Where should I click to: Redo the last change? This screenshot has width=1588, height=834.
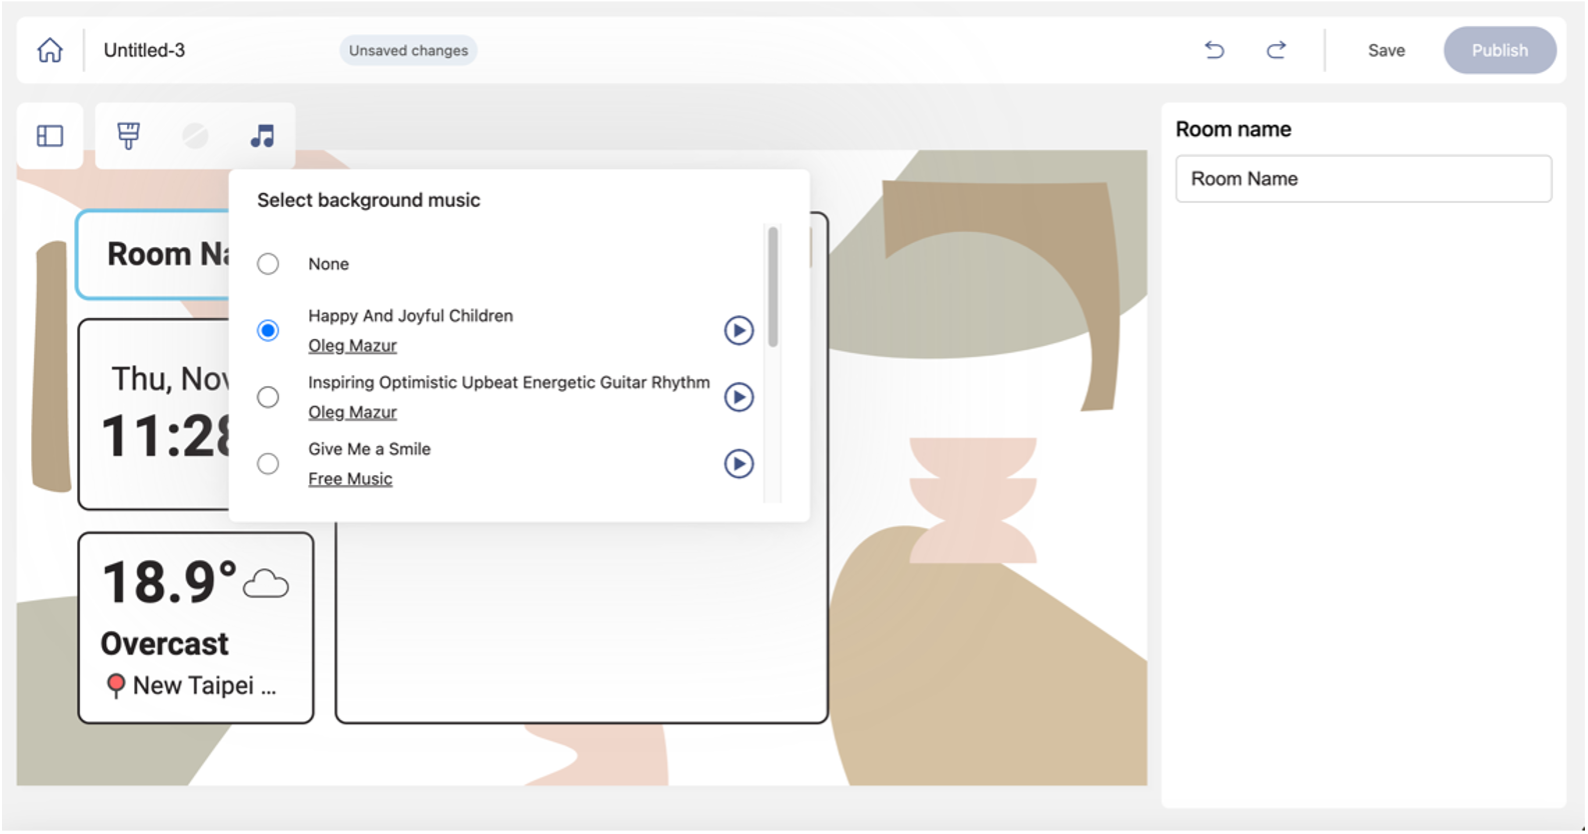click(1276, 50)
